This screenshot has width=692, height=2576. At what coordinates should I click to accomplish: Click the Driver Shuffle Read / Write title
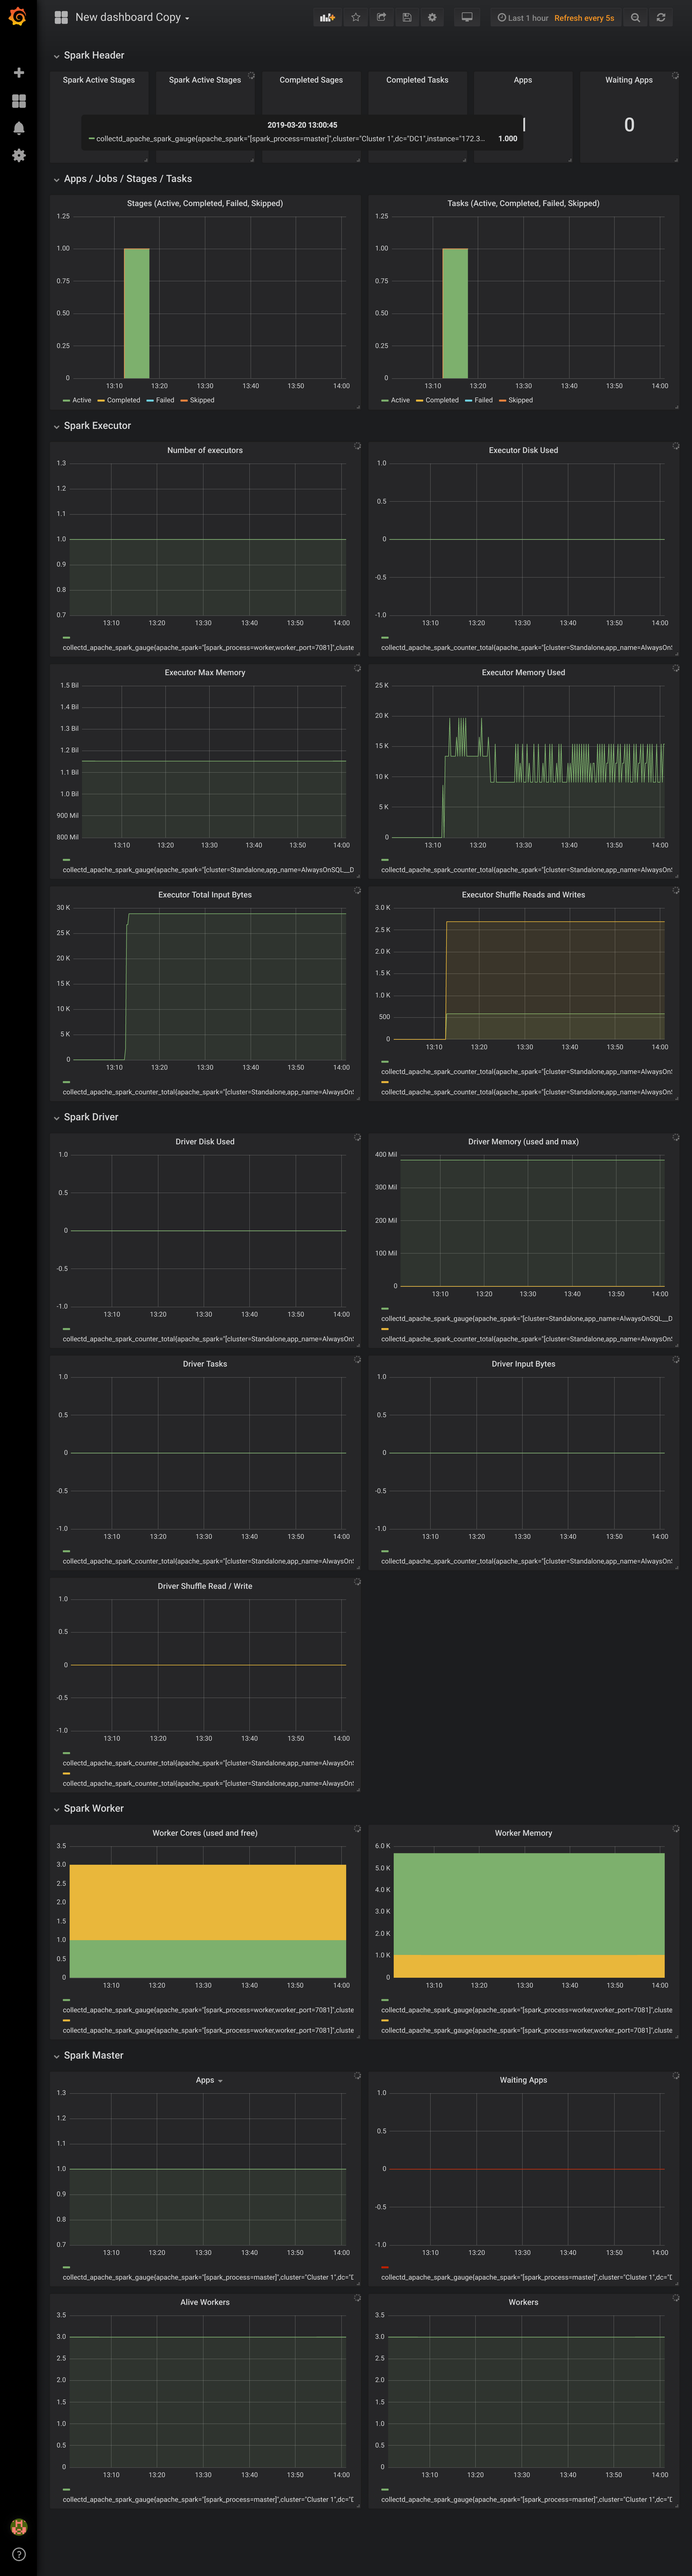click(205, 1586)
